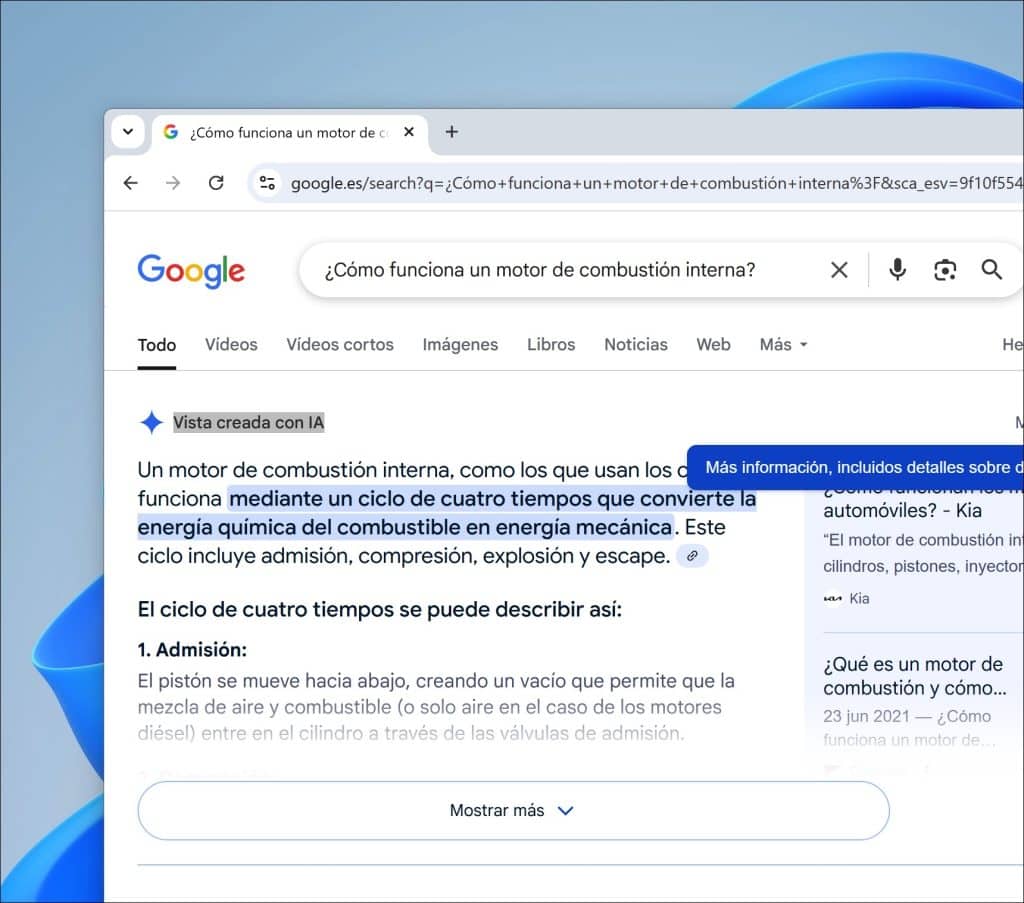This screenshot has width=1024, height=903.
Task: Click the browser forward arrow
Action: (x=173, y=183)
